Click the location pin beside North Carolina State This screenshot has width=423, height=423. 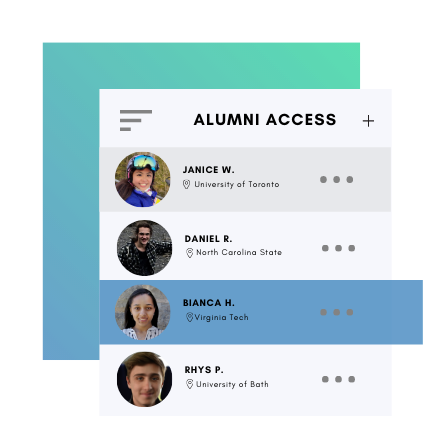pos(189,253)
